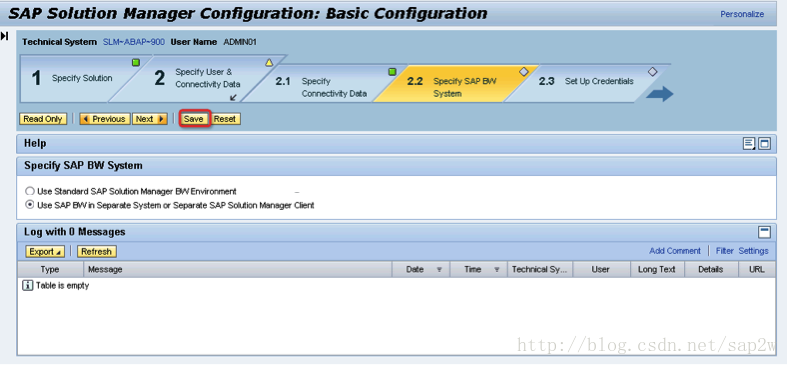Viewport: 788px width, 365px height.
Task: Open the log Settings link
Action: point(753,251)
